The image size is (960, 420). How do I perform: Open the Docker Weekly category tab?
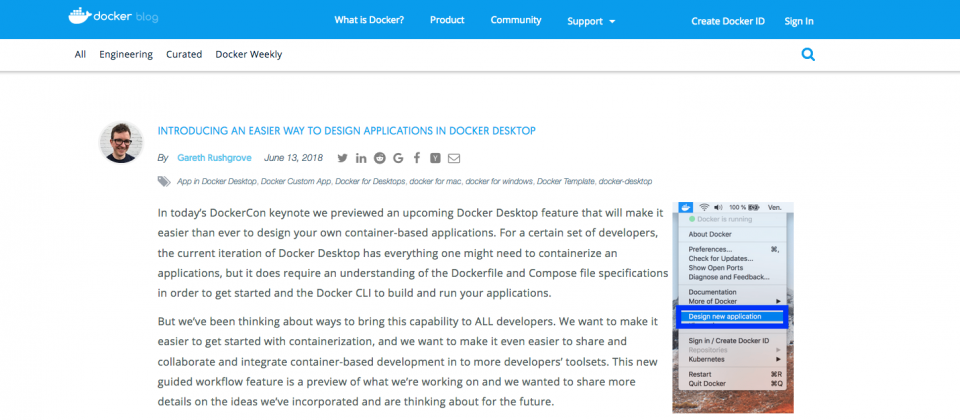pyautogui.click(x=249, y=54)
